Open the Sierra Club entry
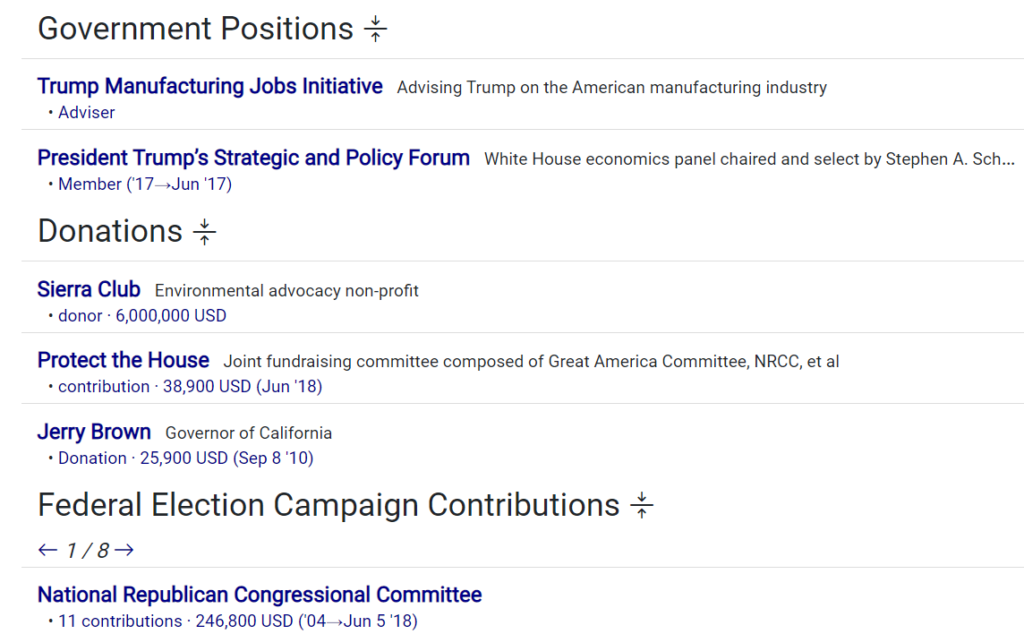This screenshot has width=1024, height=634. [89, 290]
